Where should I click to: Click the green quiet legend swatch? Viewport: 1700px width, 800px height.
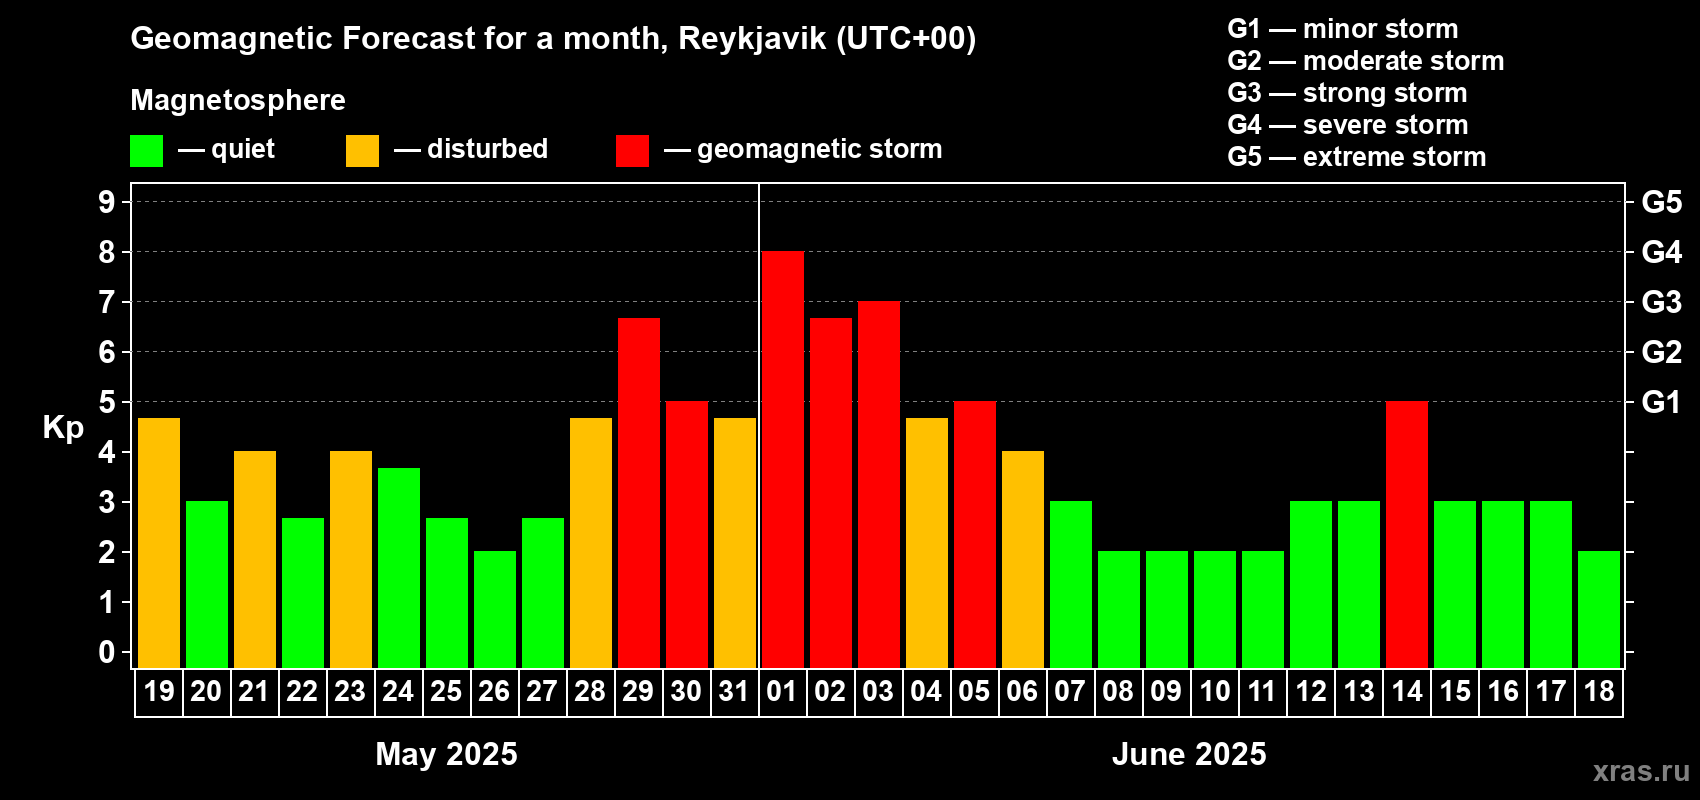(147, 151)
